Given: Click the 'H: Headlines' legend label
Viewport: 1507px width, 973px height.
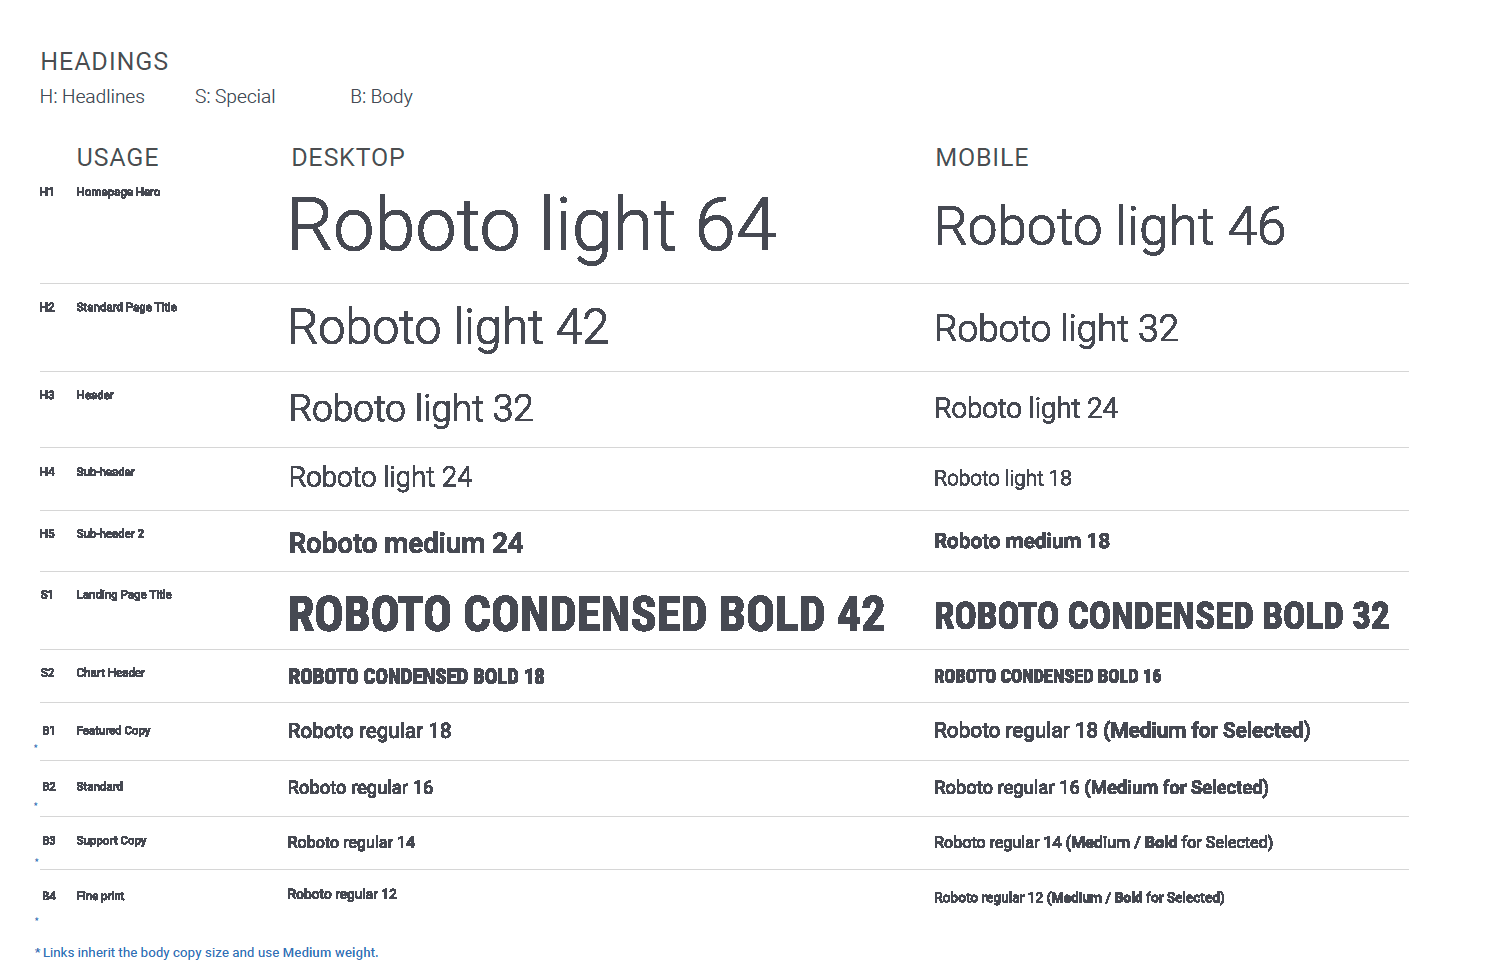Looking at the screenshot, I should coord(92,97).
